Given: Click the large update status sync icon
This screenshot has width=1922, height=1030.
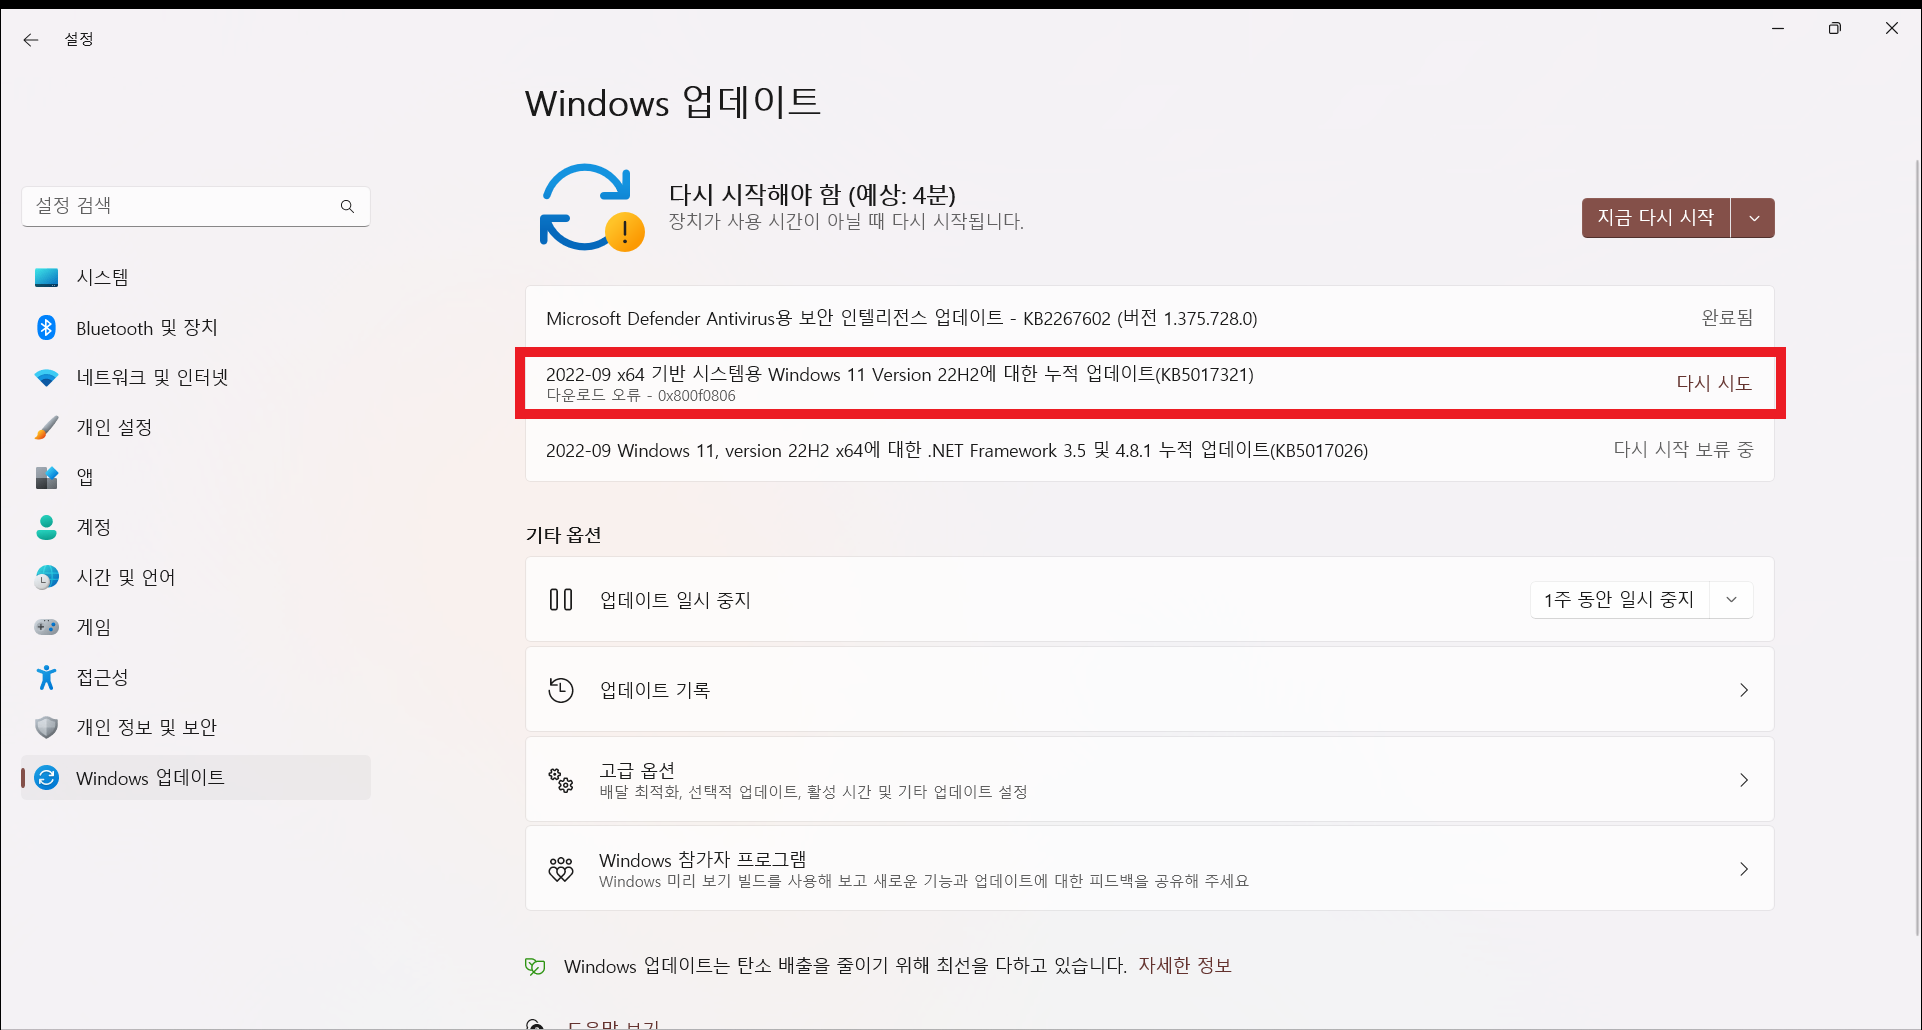Looking at the screenshot, I should [592, 208].
